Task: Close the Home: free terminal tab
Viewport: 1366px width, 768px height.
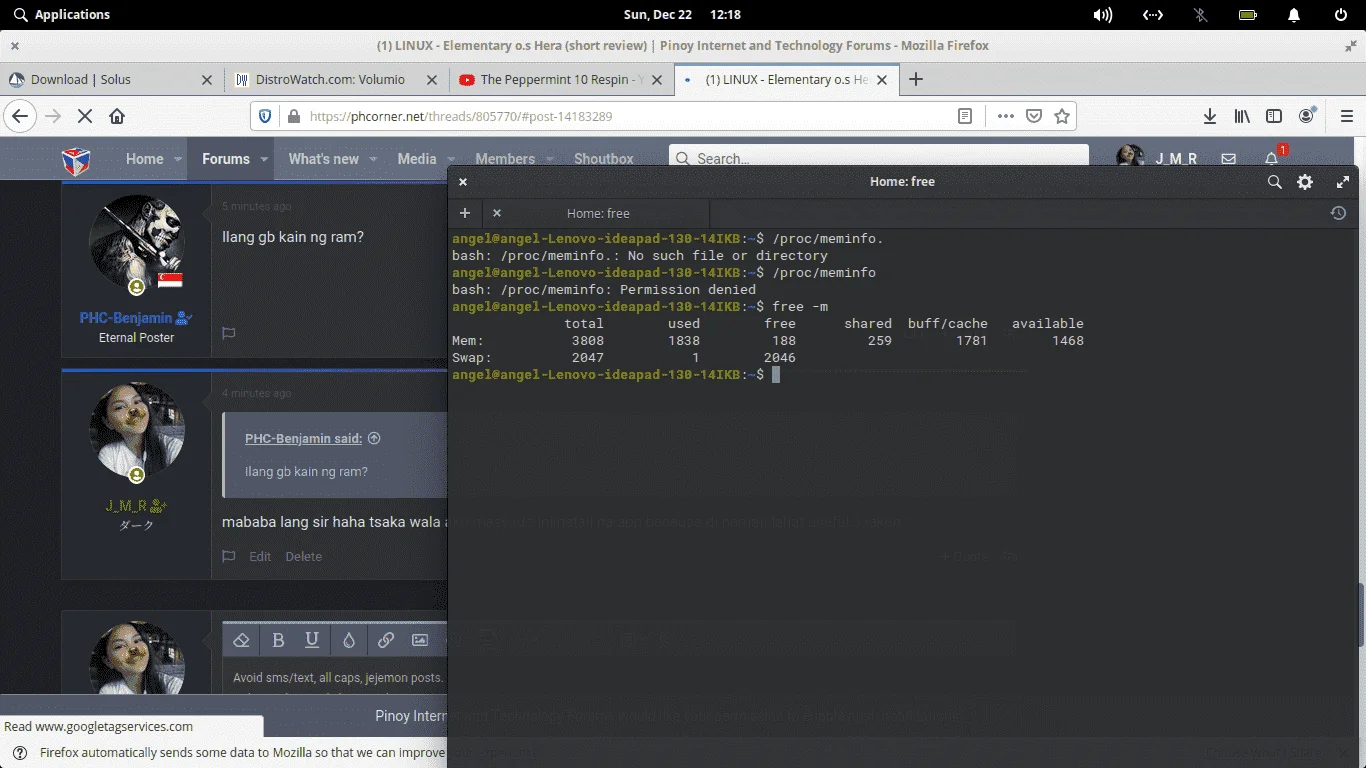Action: [x=497, y=213]
